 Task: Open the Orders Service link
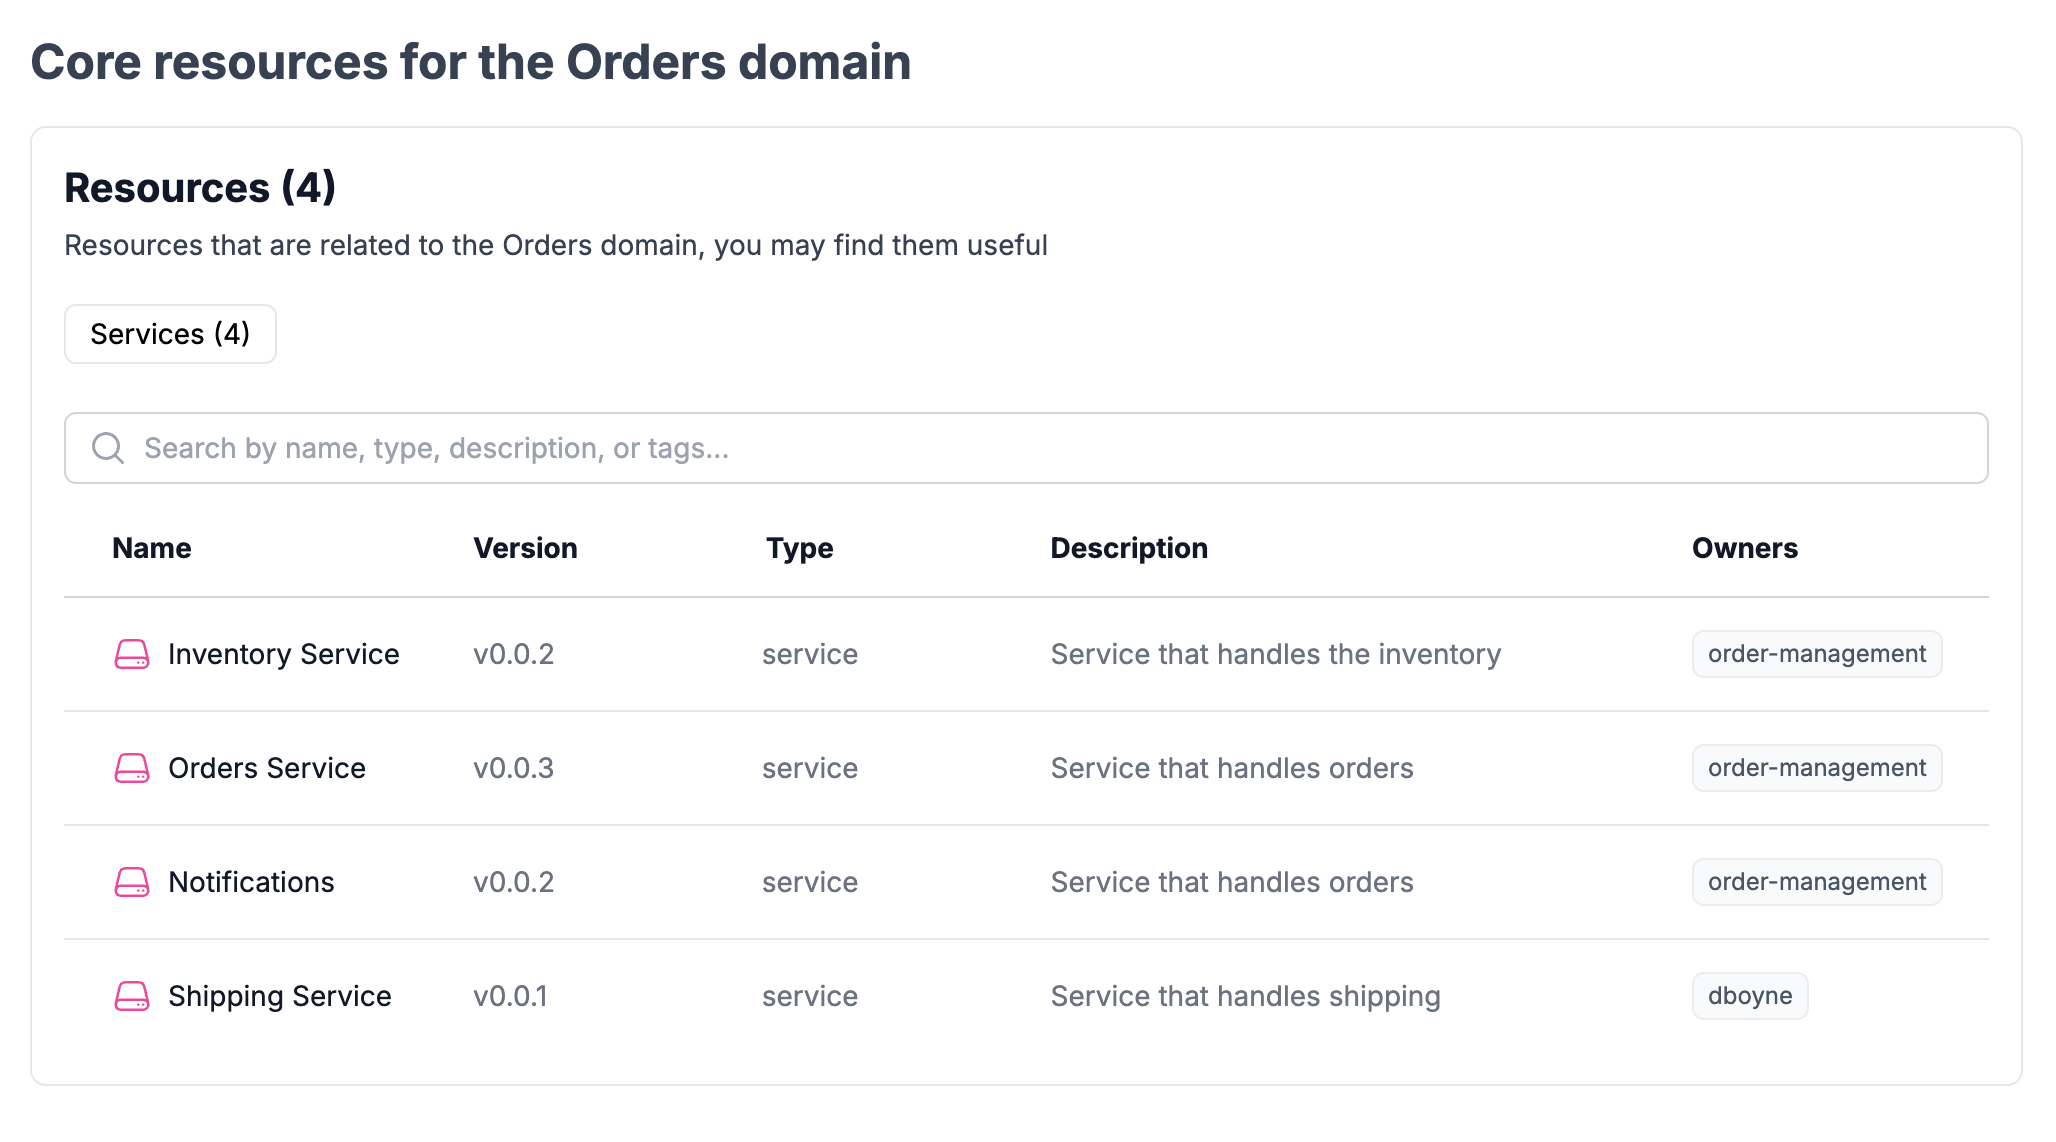(x=266, y=768)
